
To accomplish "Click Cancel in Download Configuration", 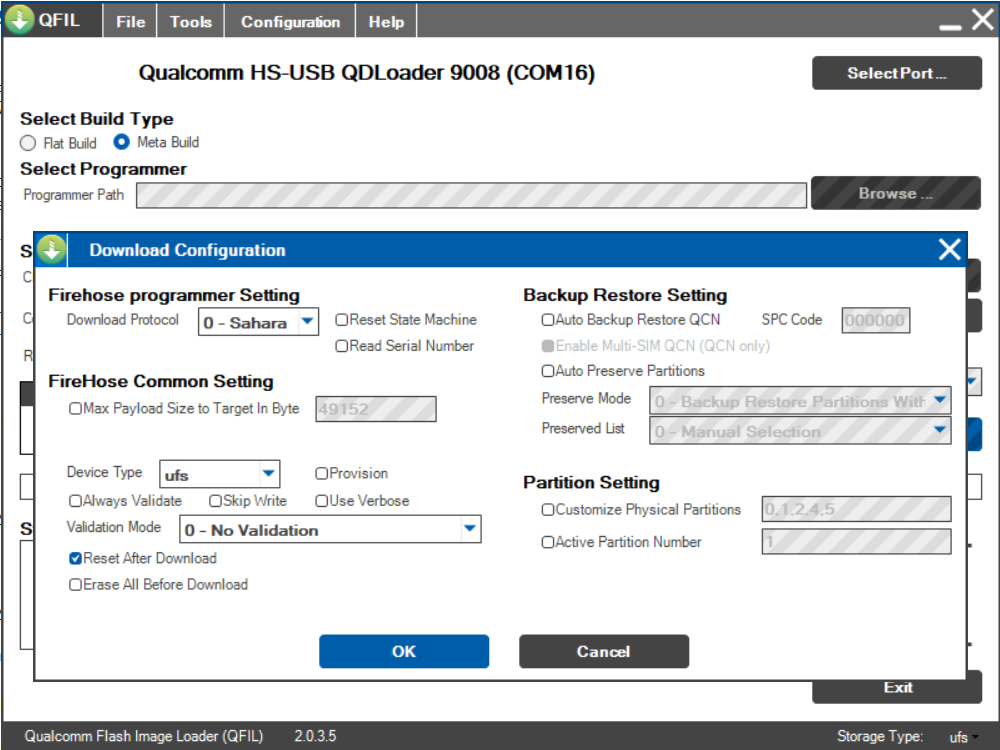I will (x=603, y=651).
